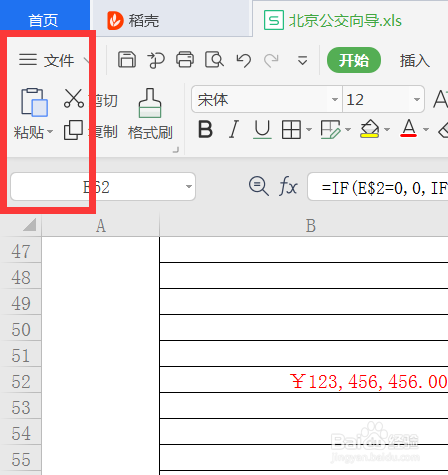Expand the fill color palette arrow

click(x=387, y=129)
